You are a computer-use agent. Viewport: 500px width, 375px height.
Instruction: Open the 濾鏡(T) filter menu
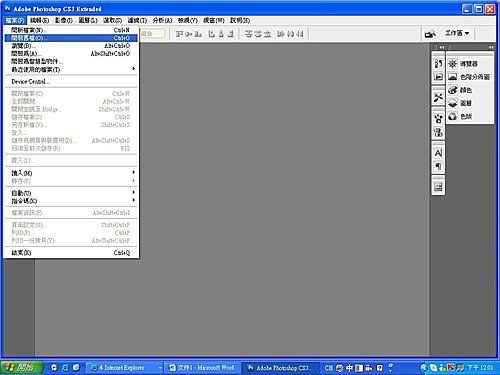137,20
